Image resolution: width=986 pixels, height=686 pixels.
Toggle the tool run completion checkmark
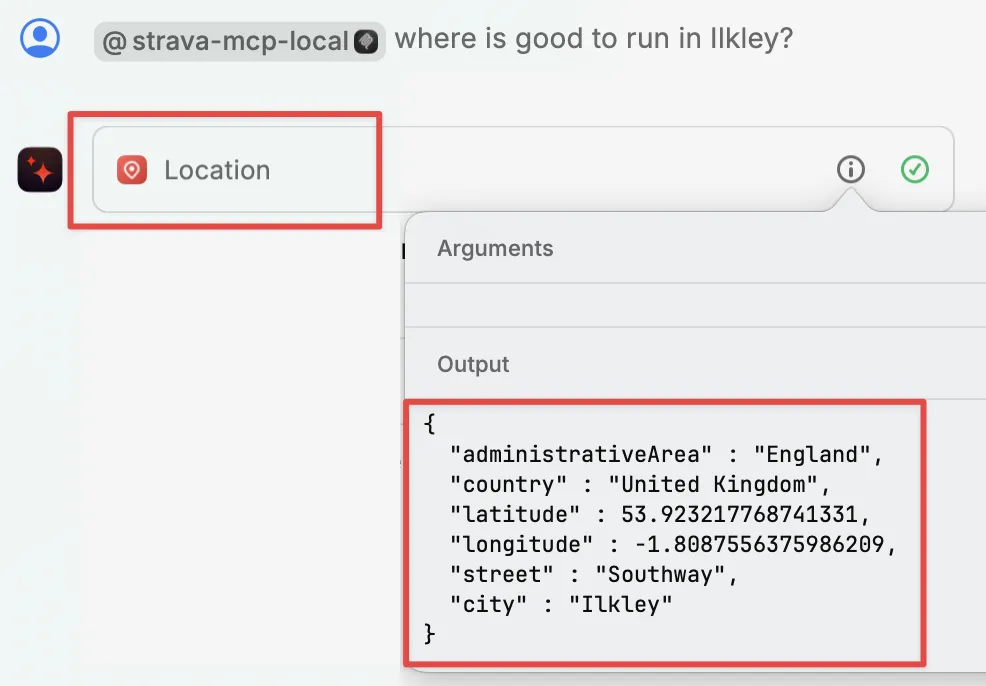(x=916, y=170)
